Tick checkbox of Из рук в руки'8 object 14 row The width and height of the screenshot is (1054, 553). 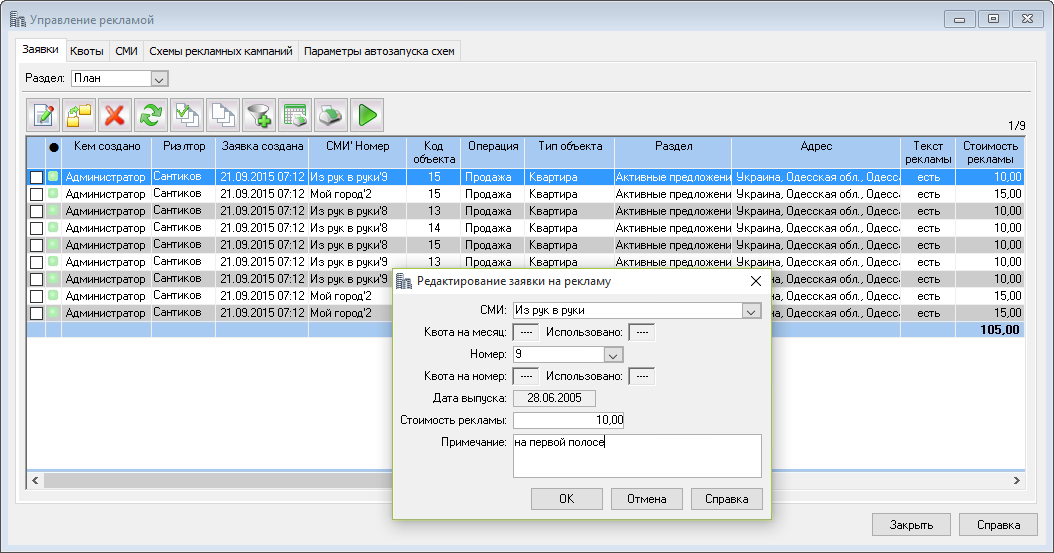pyautogui.click(x=36, y=228)
